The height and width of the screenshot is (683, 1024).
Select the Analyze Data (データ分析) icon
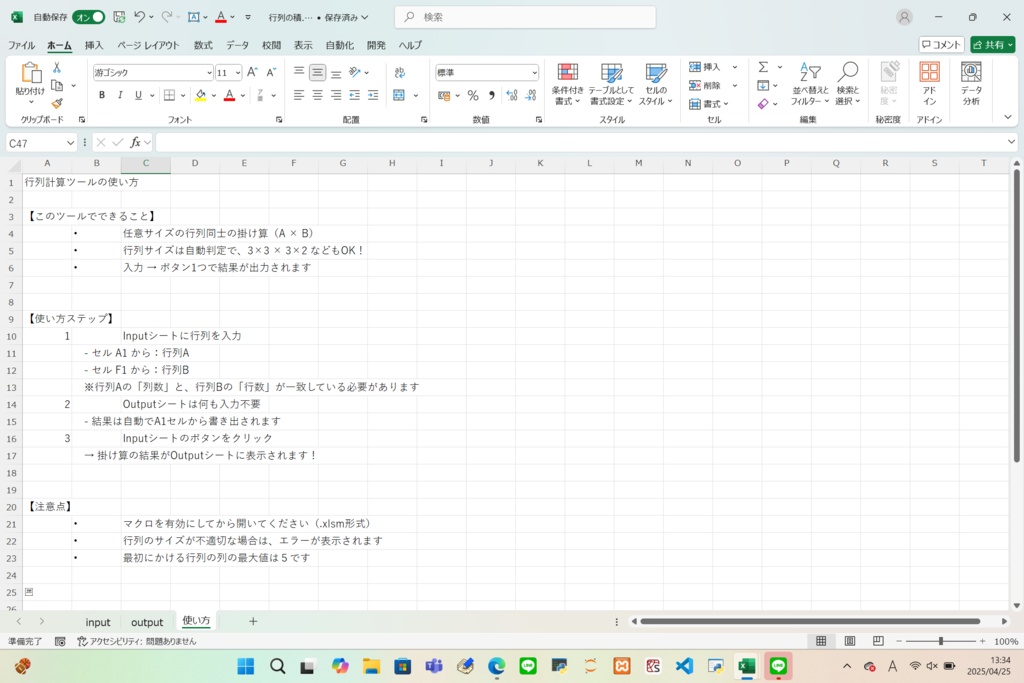coord(968,85)
